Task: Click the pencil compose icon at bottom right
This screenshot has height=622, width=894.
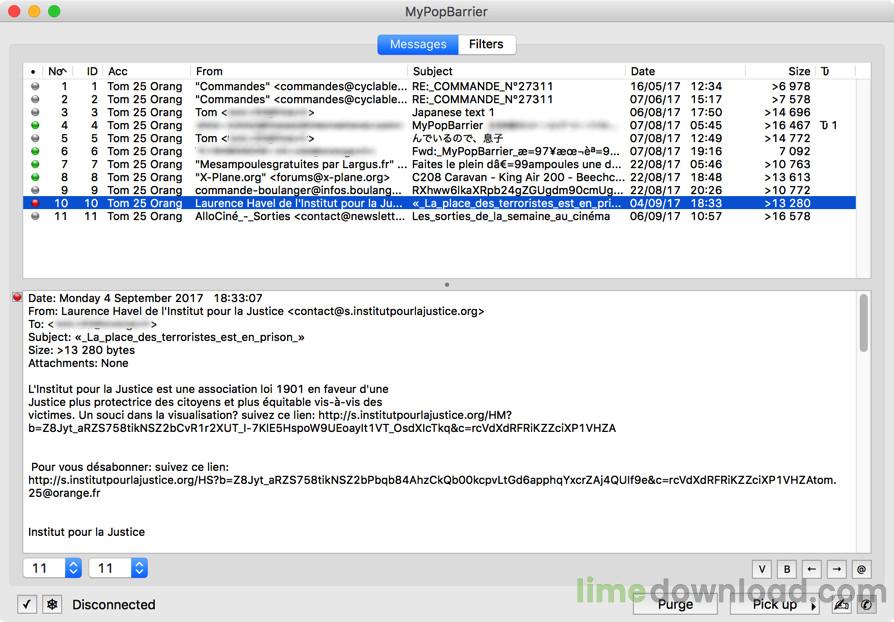Action: tap(842, 604)
